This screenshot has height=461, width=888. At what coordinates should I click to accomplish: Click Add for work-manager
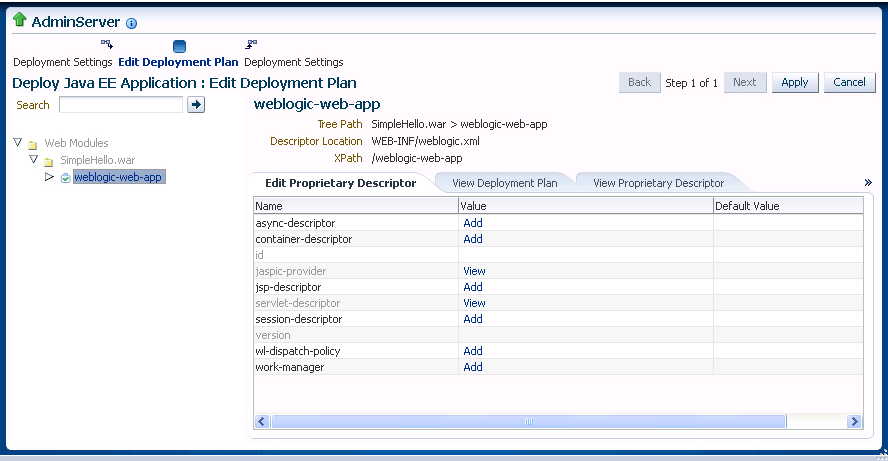pyautogui.click(x=473, y=367)
